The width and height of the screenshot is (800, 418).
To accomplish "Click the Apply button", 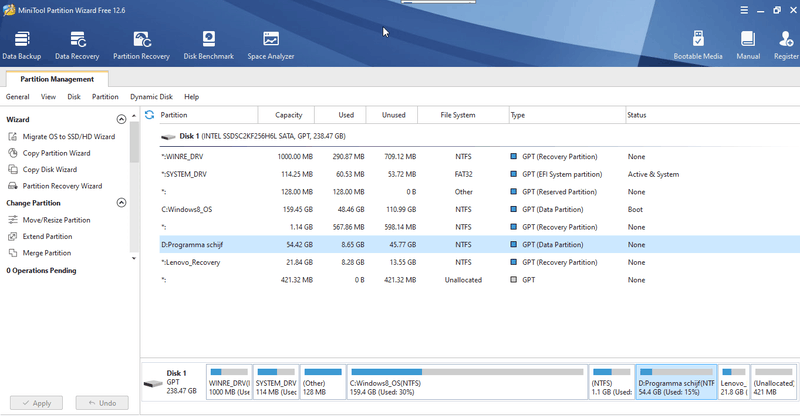I will (x=35, y=403).
